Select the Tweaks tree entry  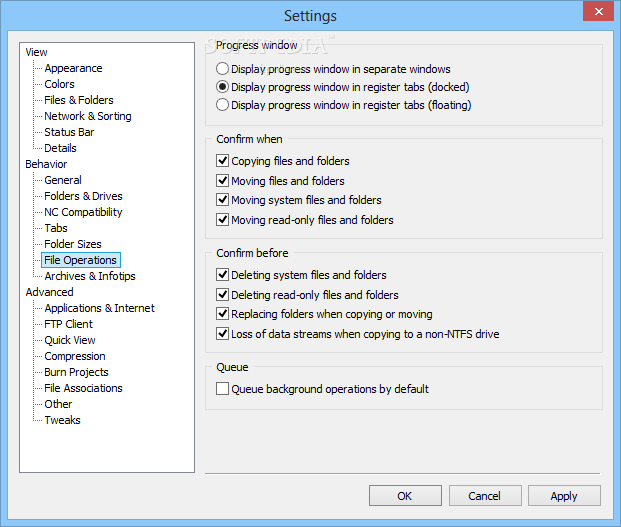point(62,420)
